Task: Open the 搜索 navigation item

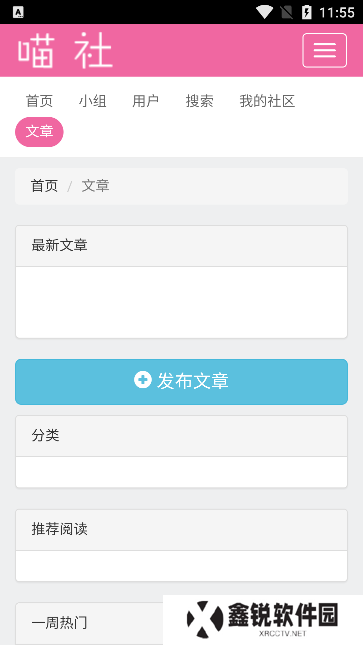Action: (x=199, y=101)
